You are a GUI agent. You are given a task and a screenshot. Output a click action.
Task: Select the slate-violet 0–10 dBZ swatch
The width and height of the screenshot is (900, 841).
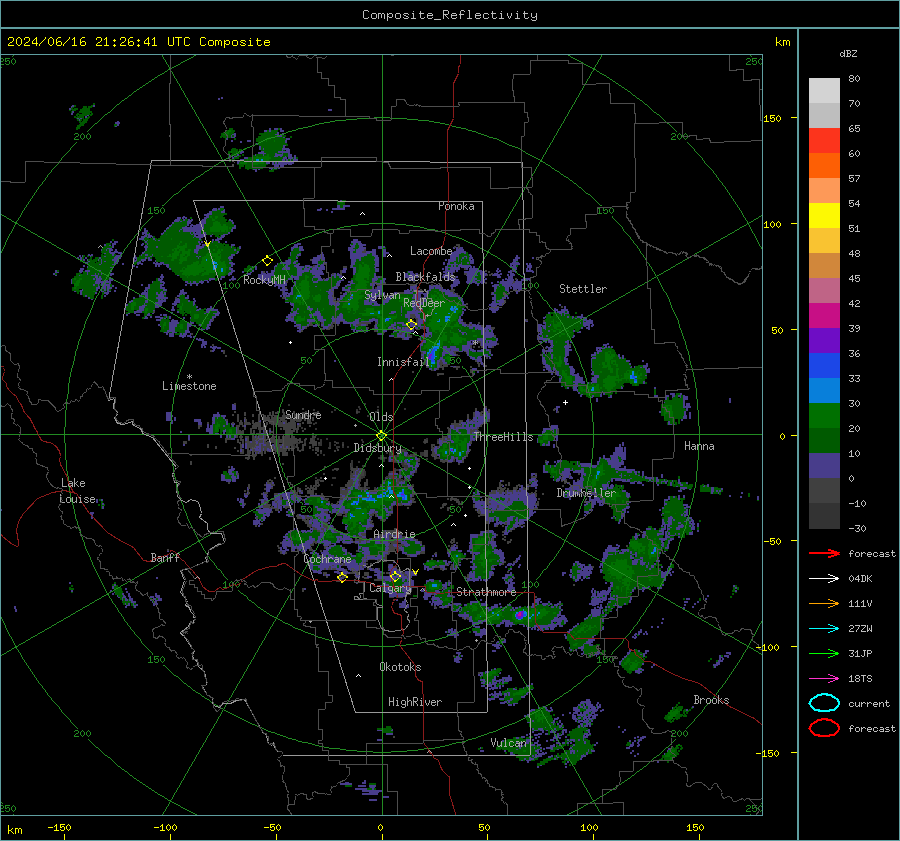click(x=824, y=466)
